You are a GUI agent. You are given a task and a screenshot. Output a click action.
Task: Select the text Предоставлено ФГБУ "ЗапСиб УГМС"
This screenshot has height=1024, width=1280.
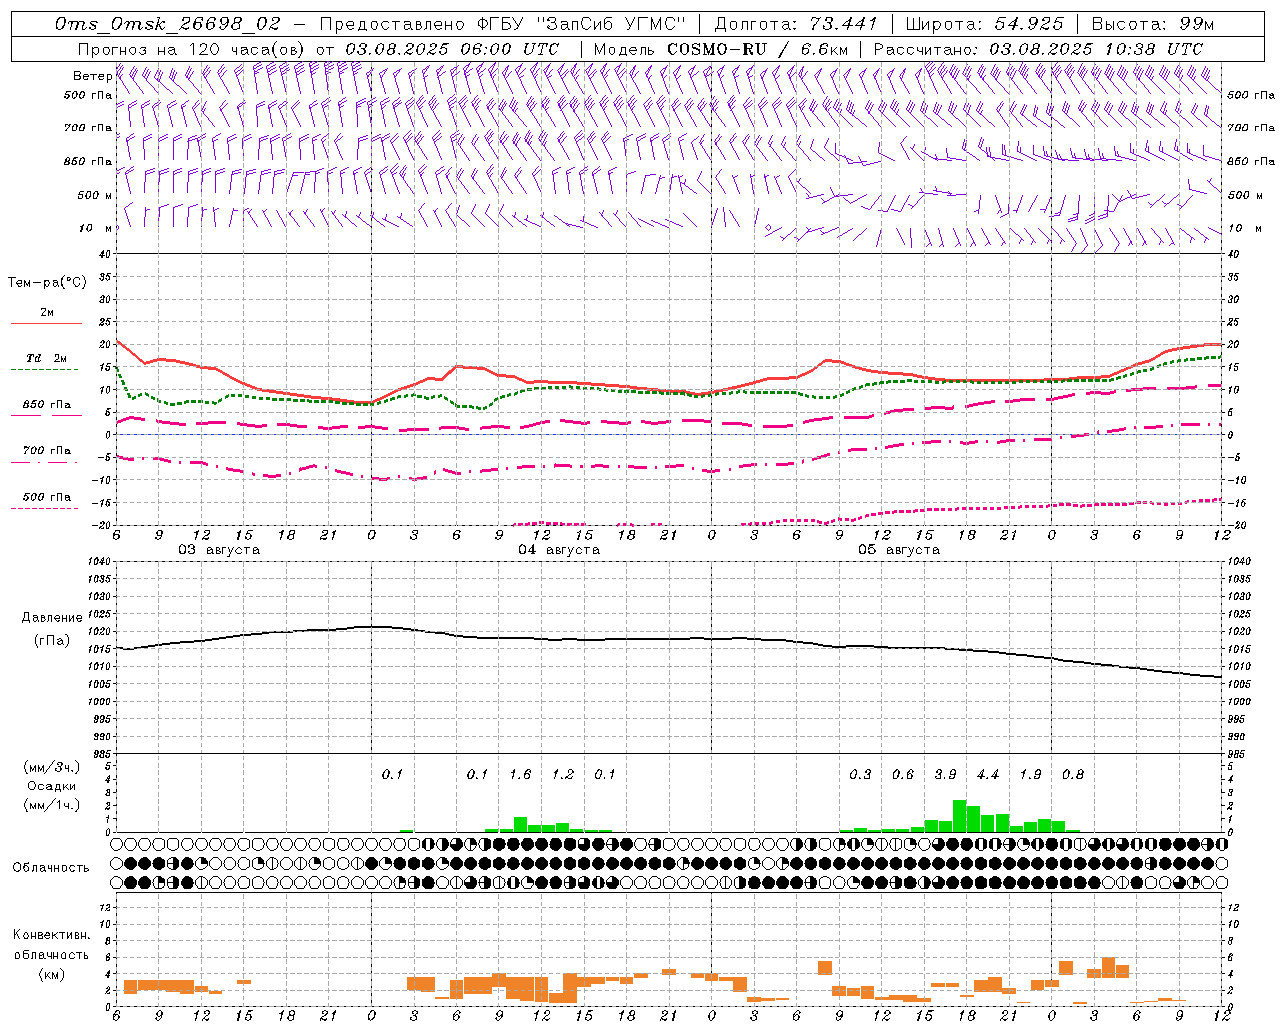click(504, 24)
